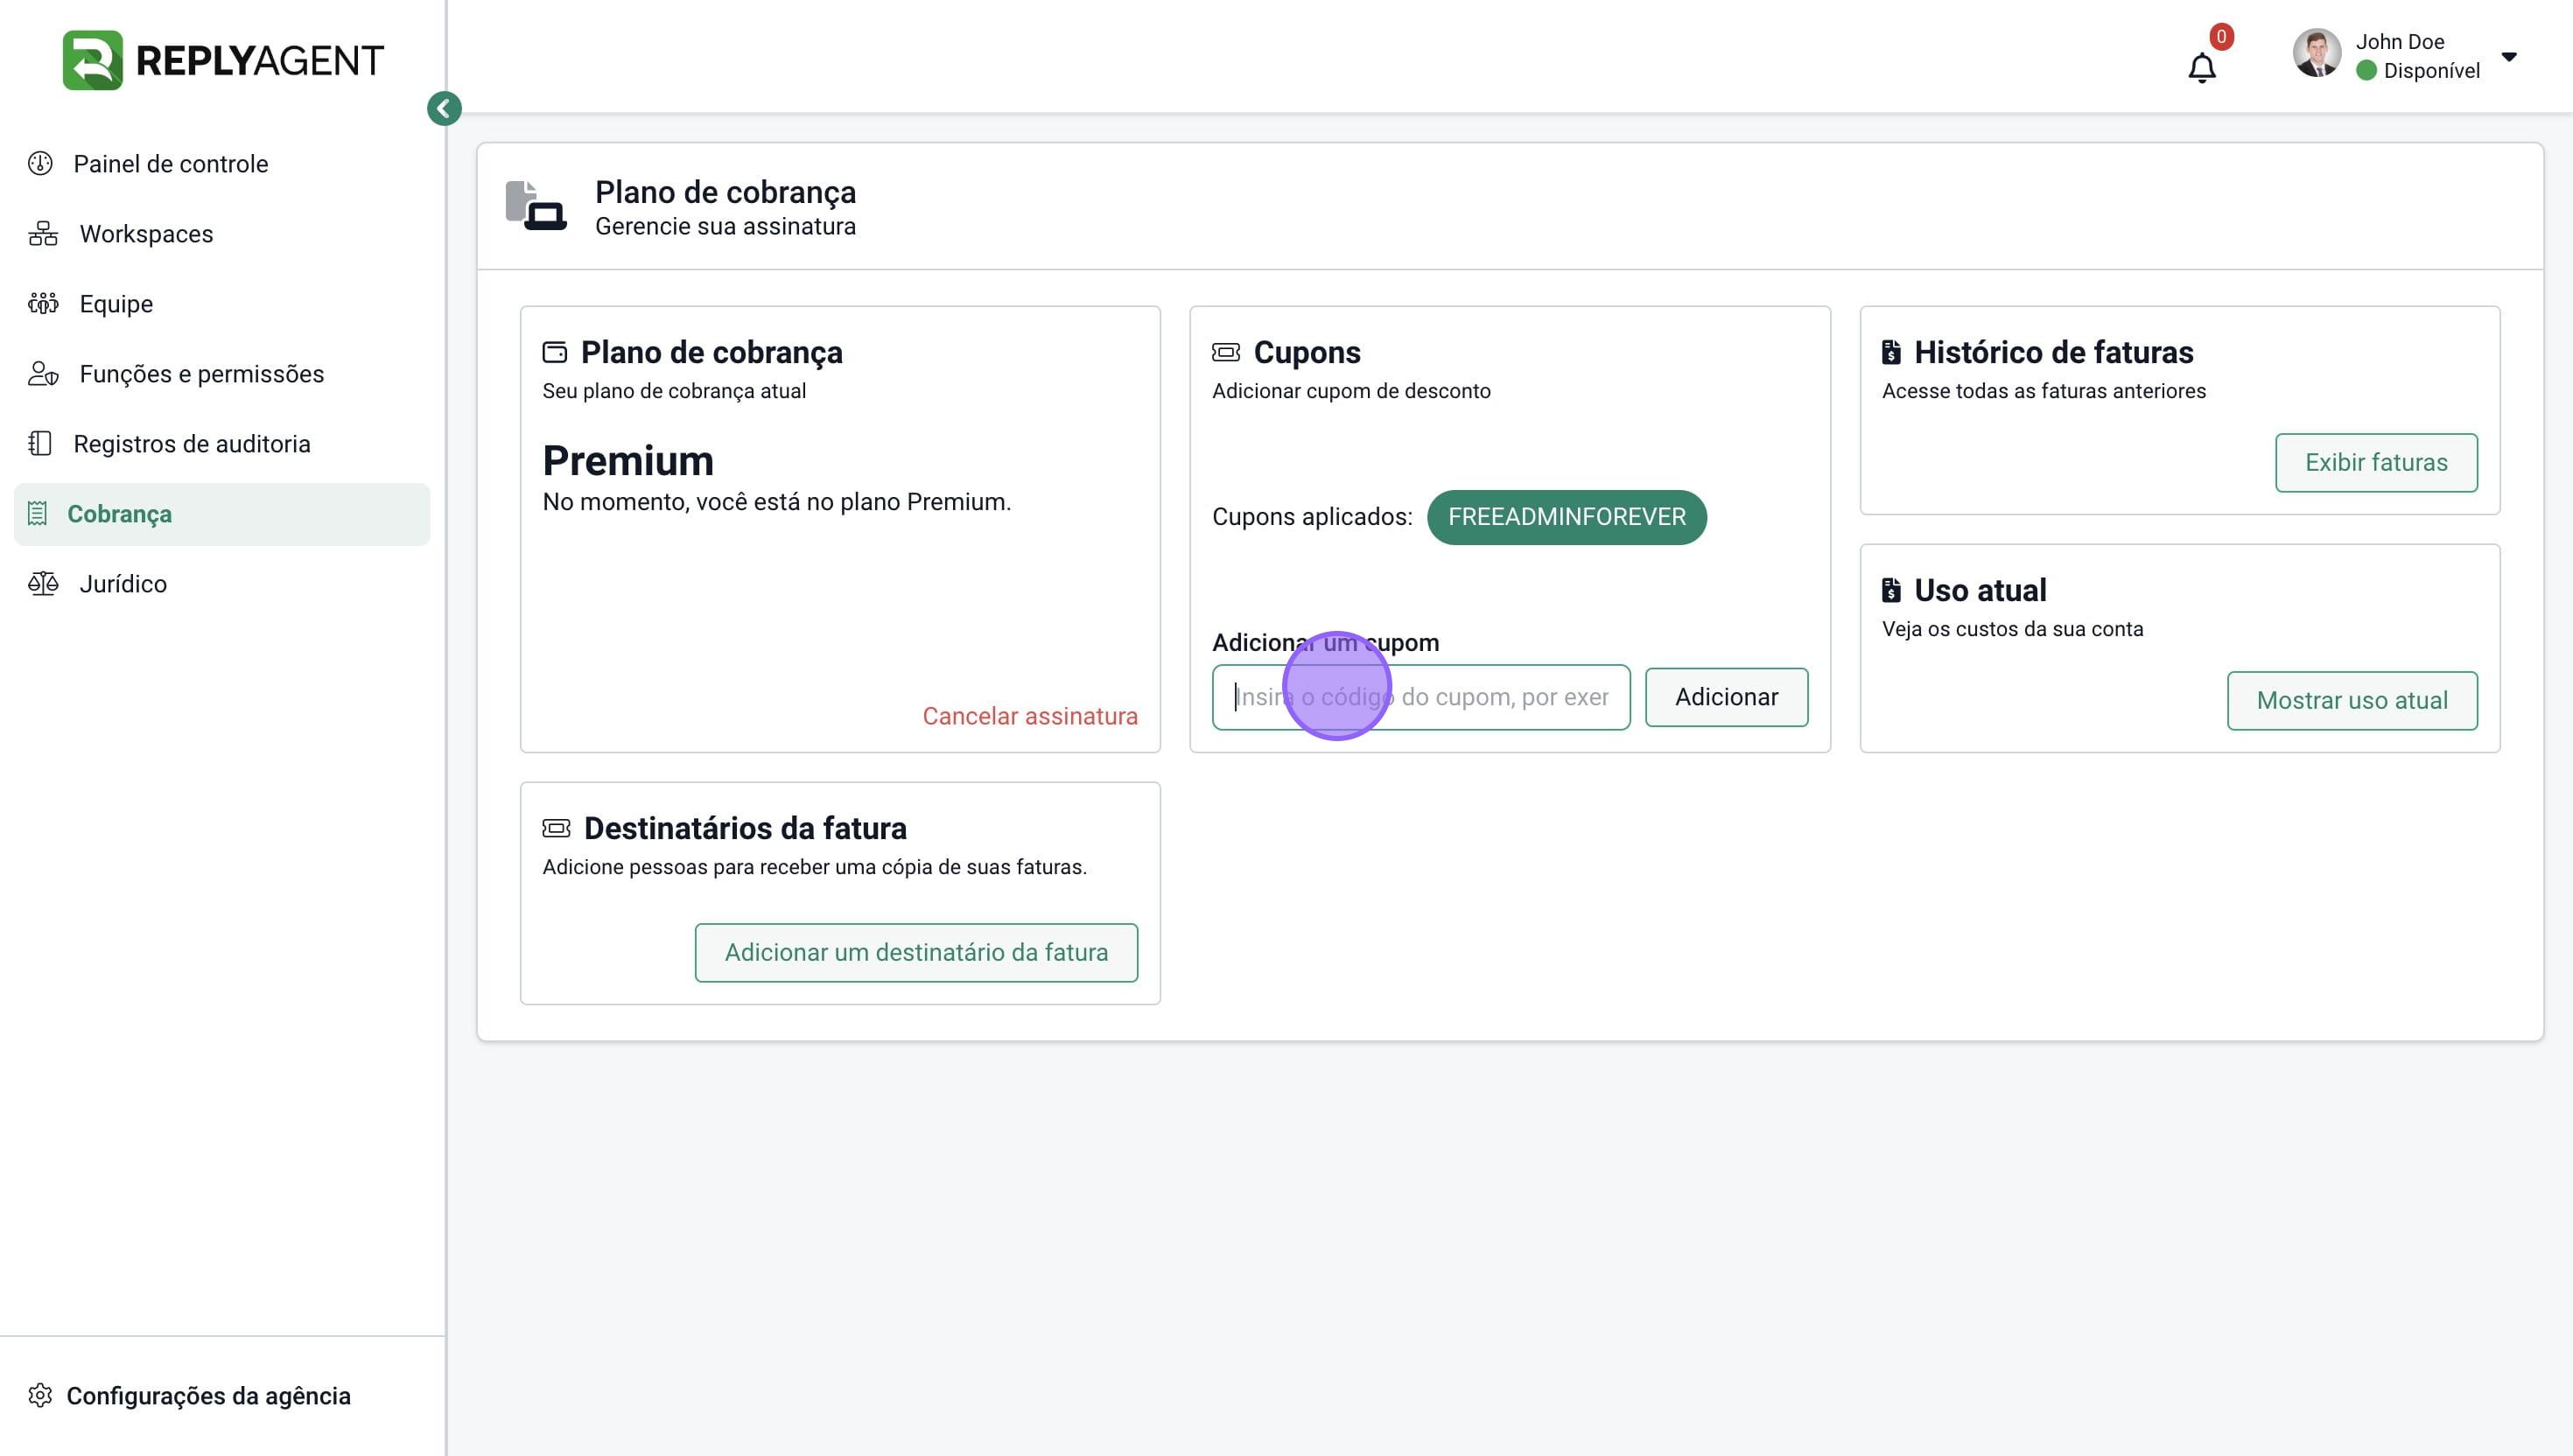Click Exibir faturas button
The image size is (2573, 1456).
pos(2376,462)
